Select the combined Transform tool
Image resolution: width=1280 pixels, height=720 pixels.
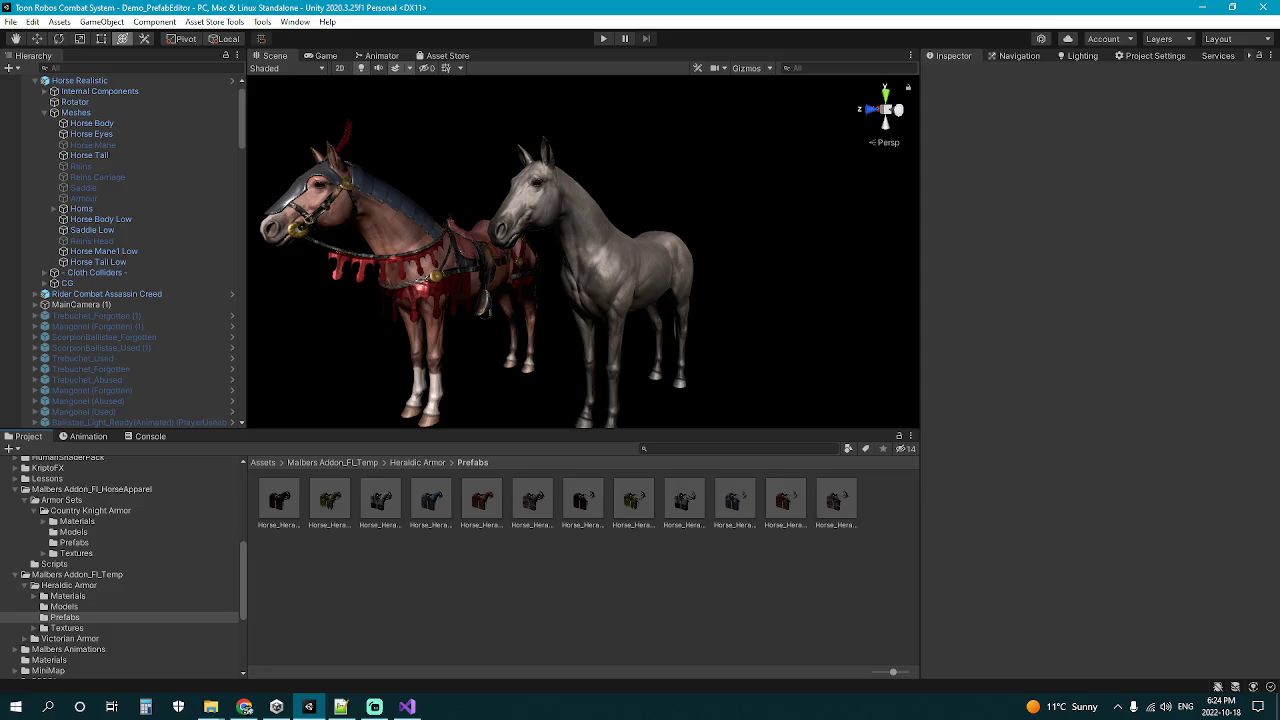point(122,39)
